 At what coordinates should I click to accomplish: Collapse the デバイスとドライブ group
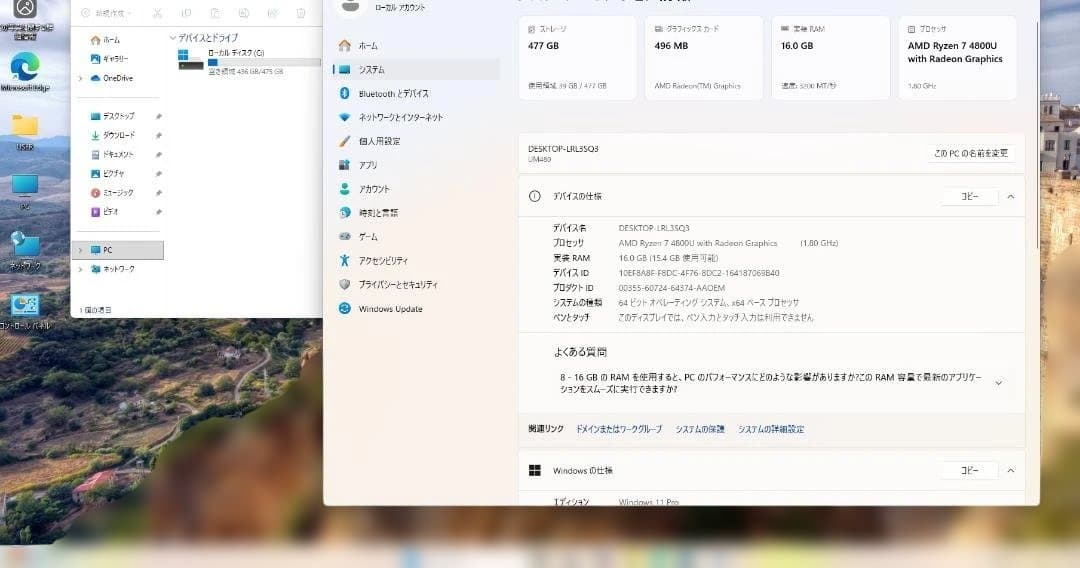tap(172, 38)
